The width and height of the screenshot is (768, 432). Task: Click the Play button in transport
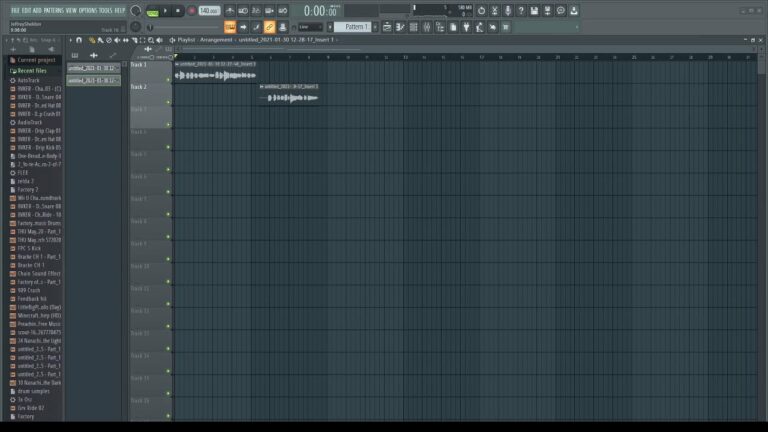166,11
